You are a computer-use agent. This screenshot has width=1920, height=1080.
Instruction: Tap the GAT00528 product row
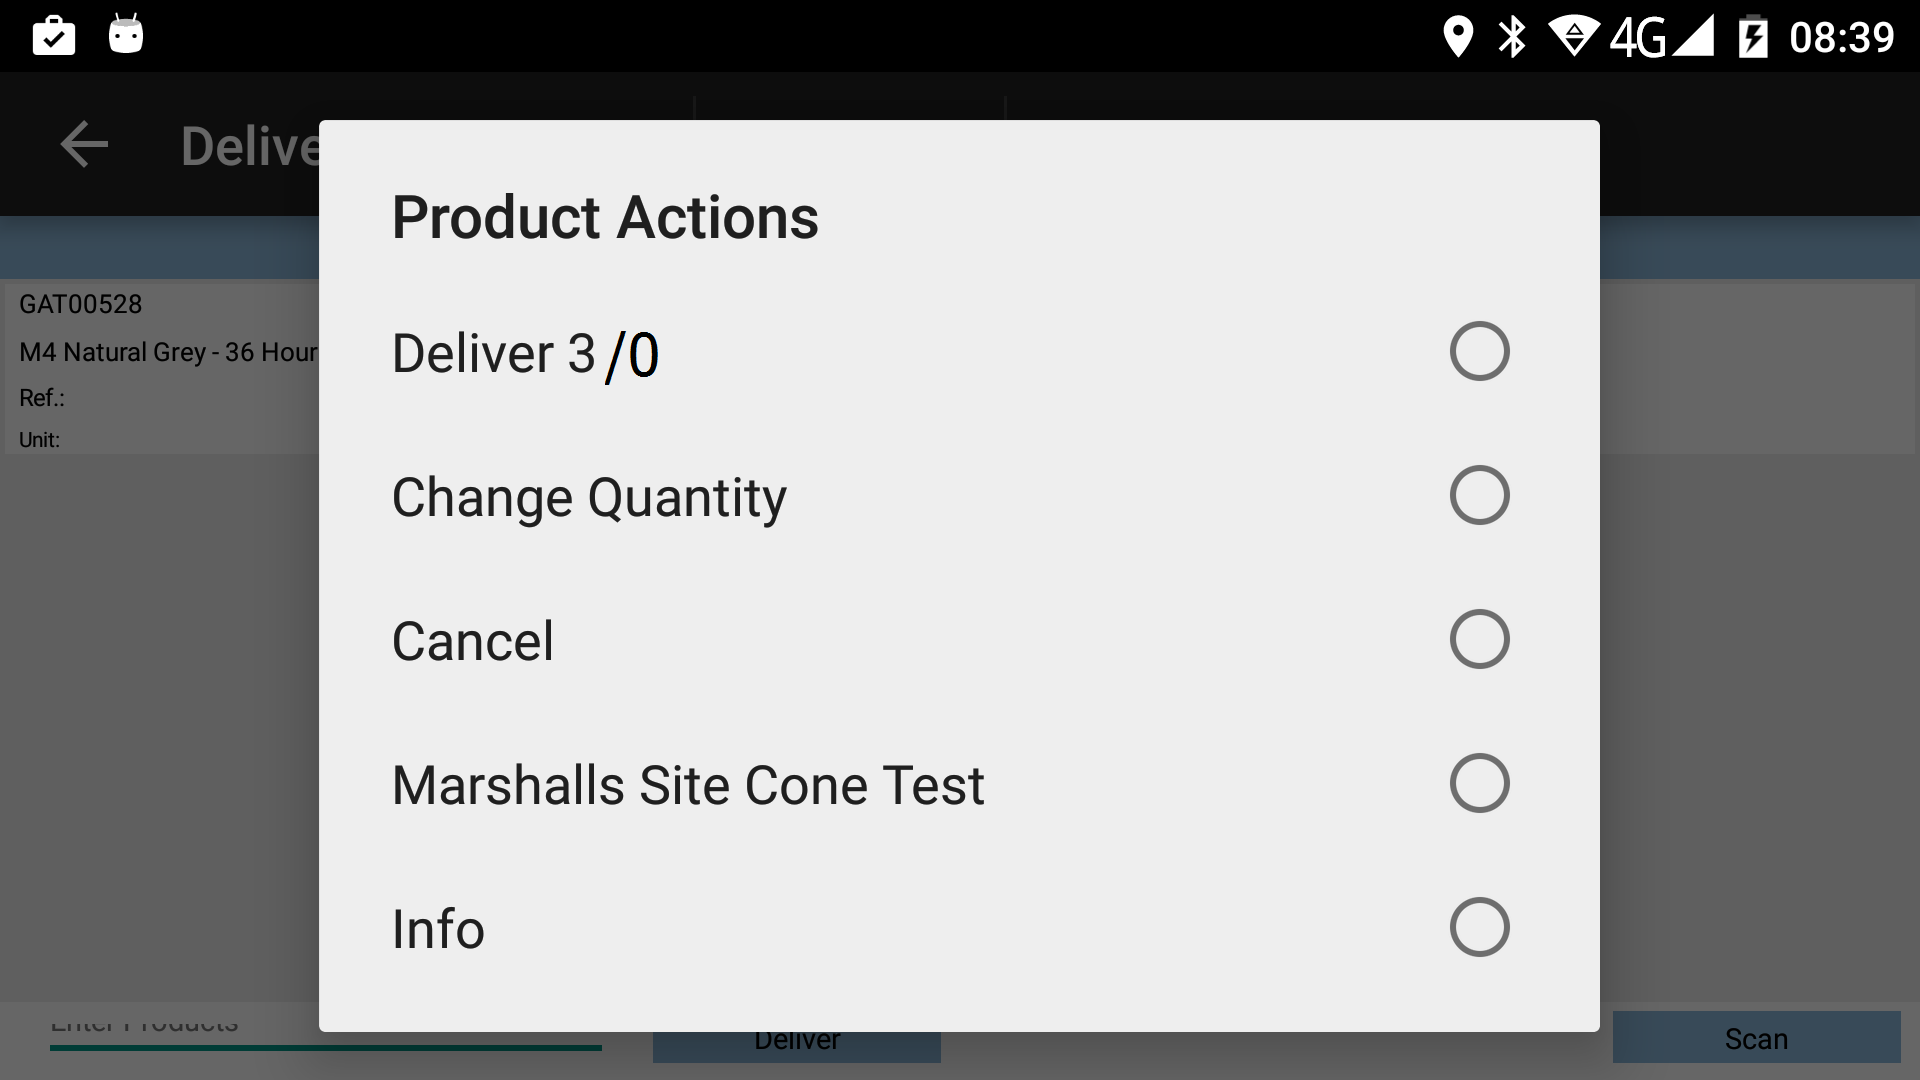coord(162,369)
